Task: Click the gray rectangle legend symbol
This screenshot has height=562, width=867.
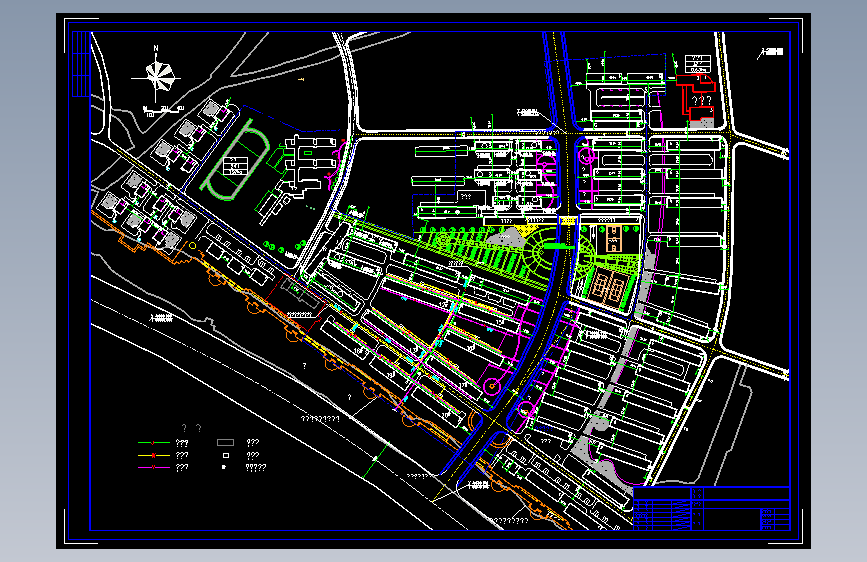Action: (x=225, y=443)
